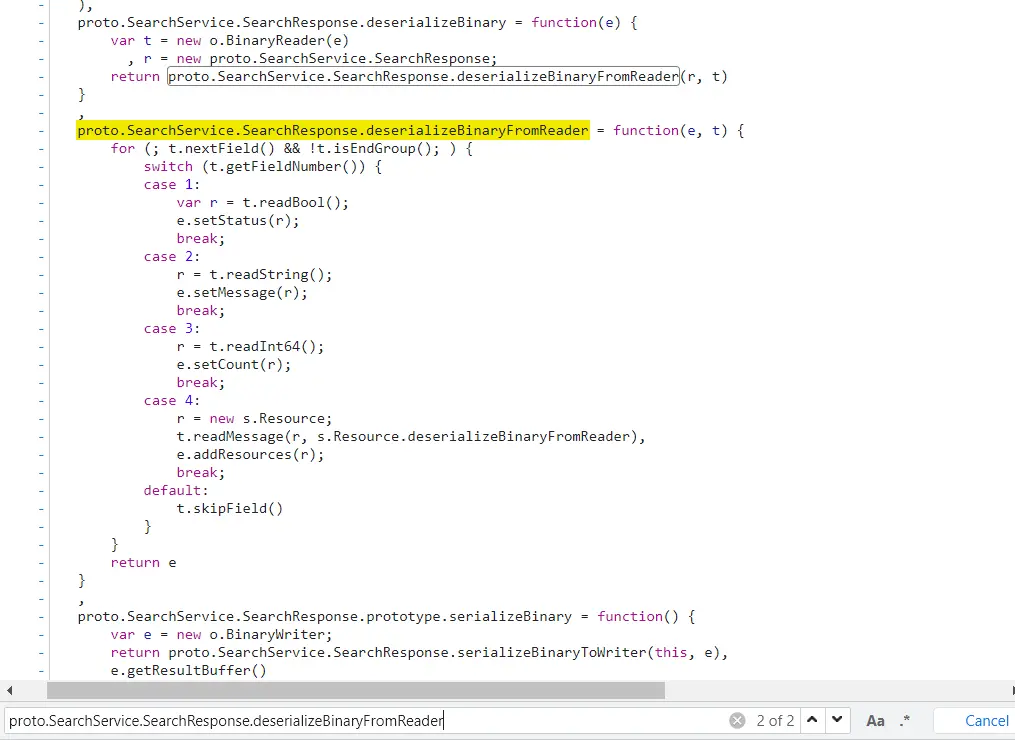
Task: Click on "e.getResultBuffer()" line
Action: [x=188, y=671]
